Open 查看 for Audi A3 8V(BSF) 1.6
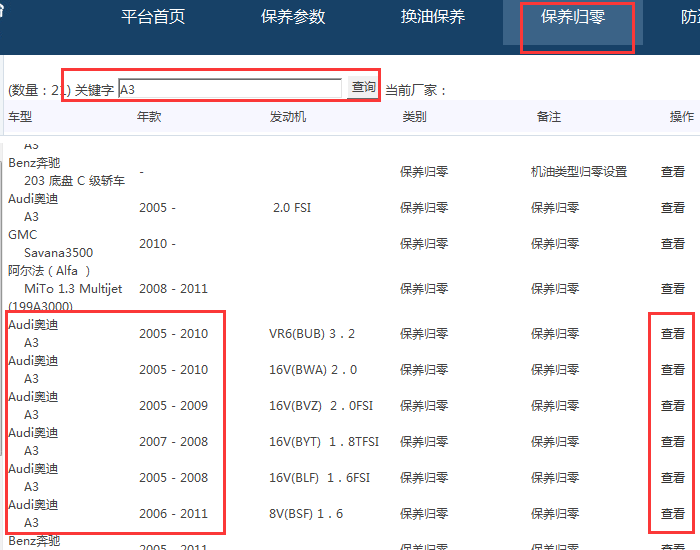Image resolution: width=700 pixels, height=550 pixels. click(673, 514)
